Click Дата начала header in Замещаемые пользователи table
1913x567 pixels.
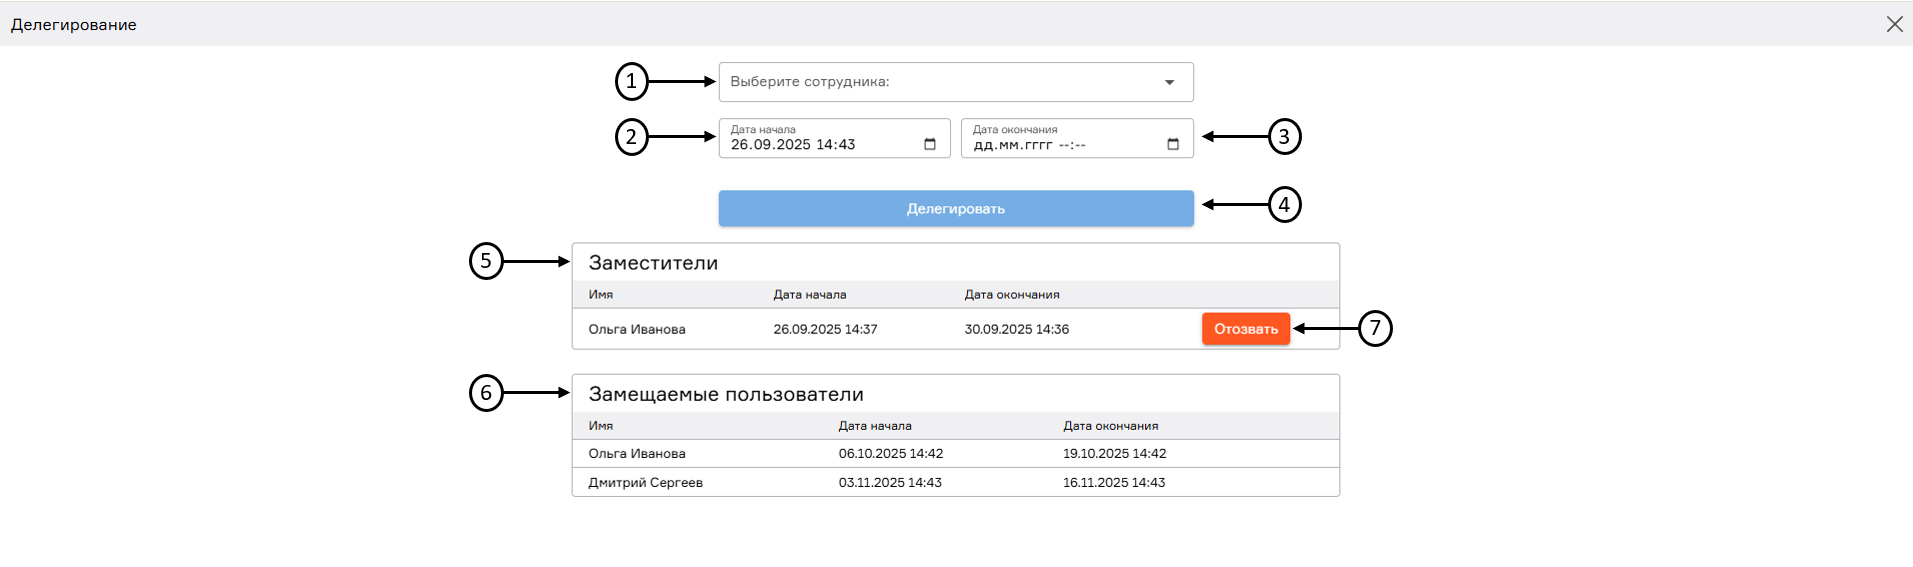click(875, 426)
